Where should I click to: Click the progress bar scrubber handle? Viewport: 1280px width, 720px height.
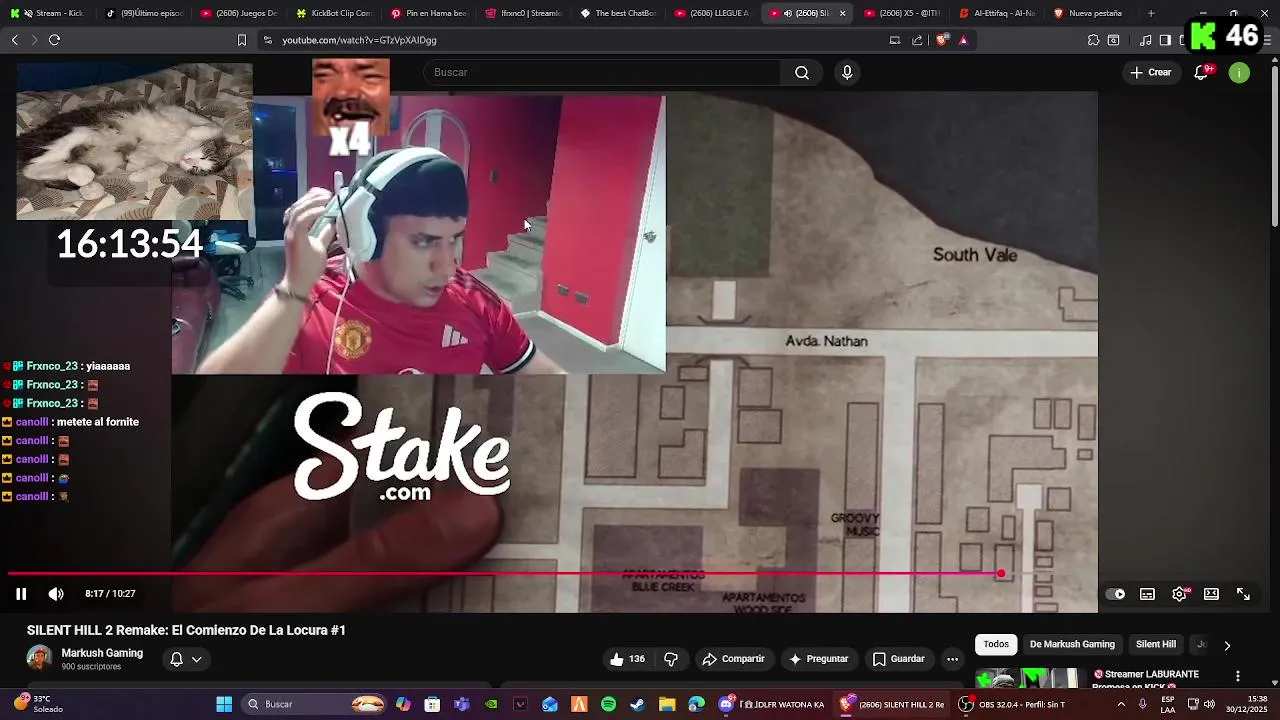coord(1000,574)
